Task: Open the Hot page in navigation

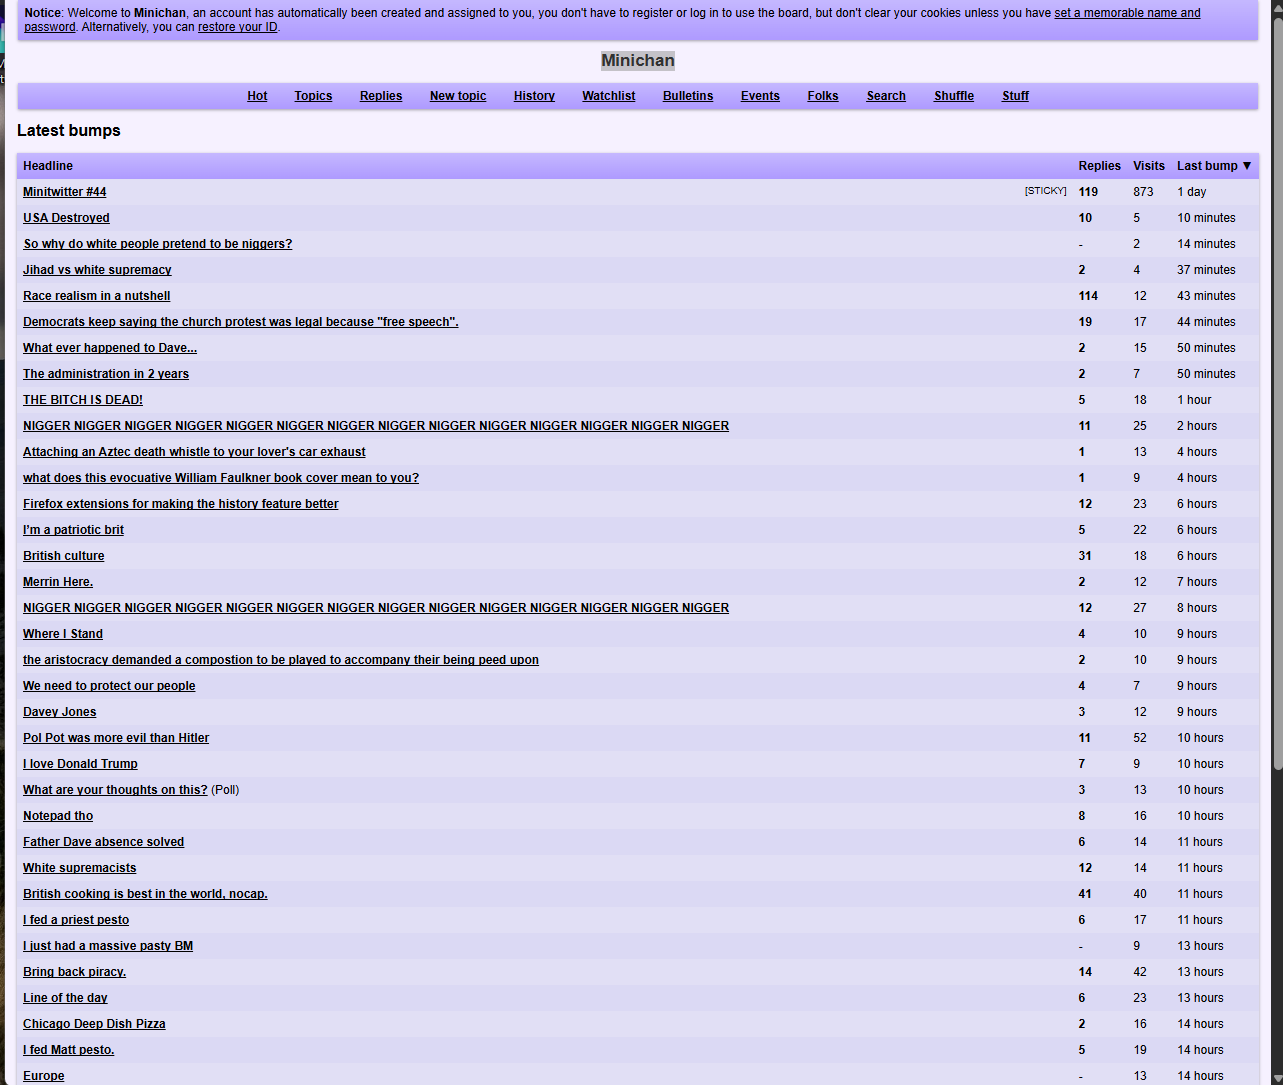Action: tap(257, 96)
